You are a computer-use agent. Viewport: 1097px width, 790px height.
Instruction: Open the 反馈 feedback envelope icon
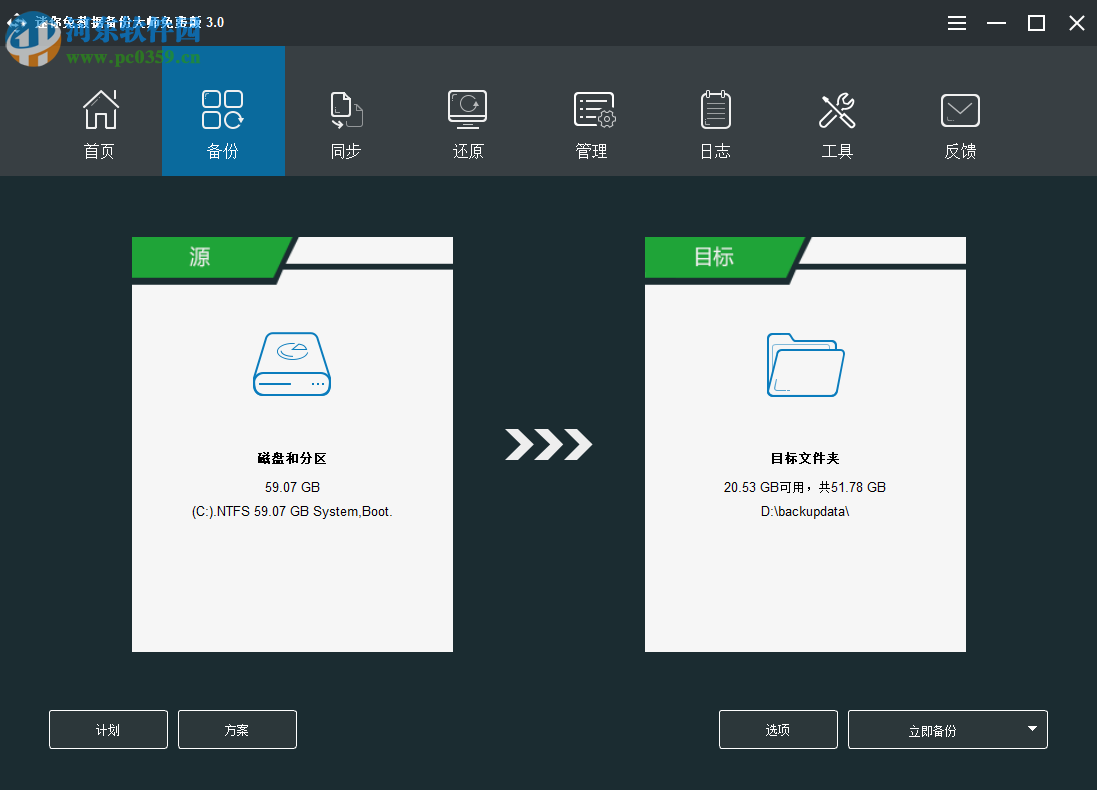tap(960, 111)
